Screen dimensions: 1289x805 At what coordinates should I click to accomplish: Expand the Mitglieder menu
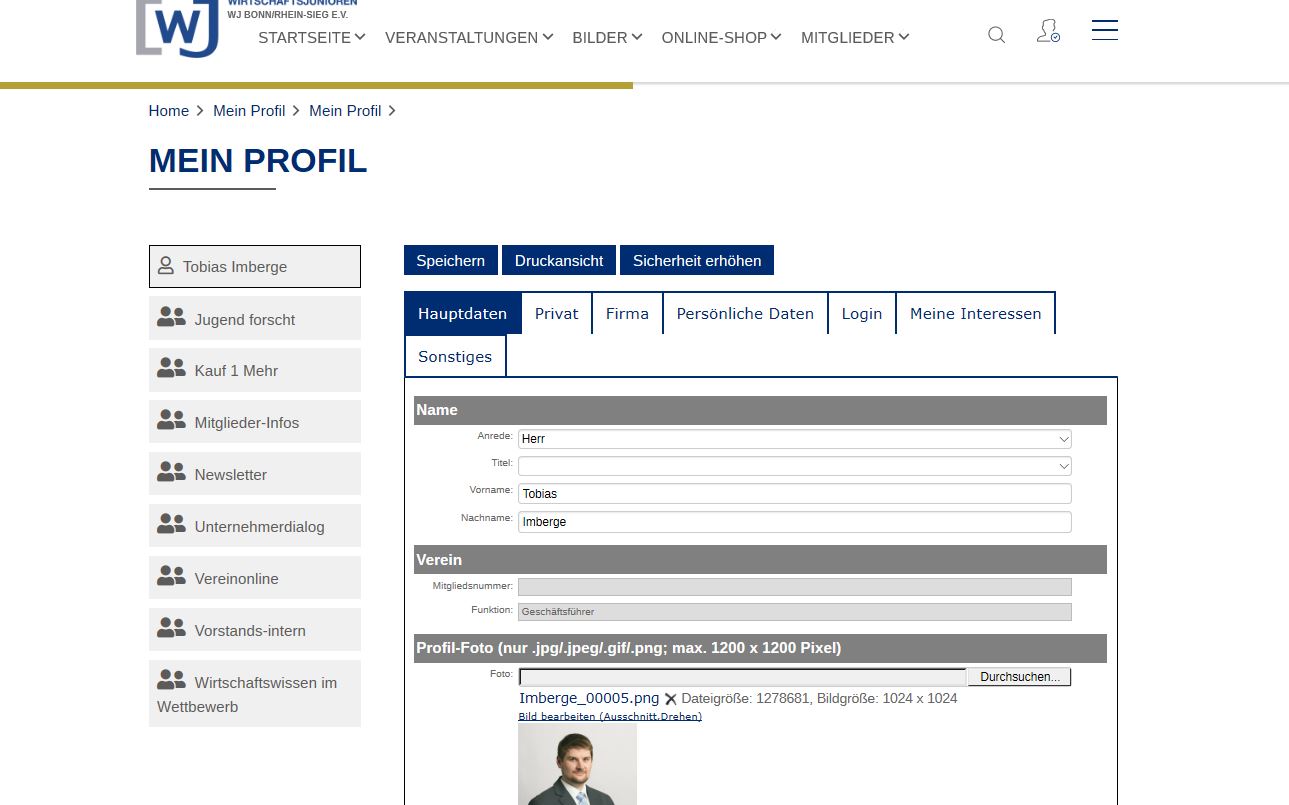(855, 37)
